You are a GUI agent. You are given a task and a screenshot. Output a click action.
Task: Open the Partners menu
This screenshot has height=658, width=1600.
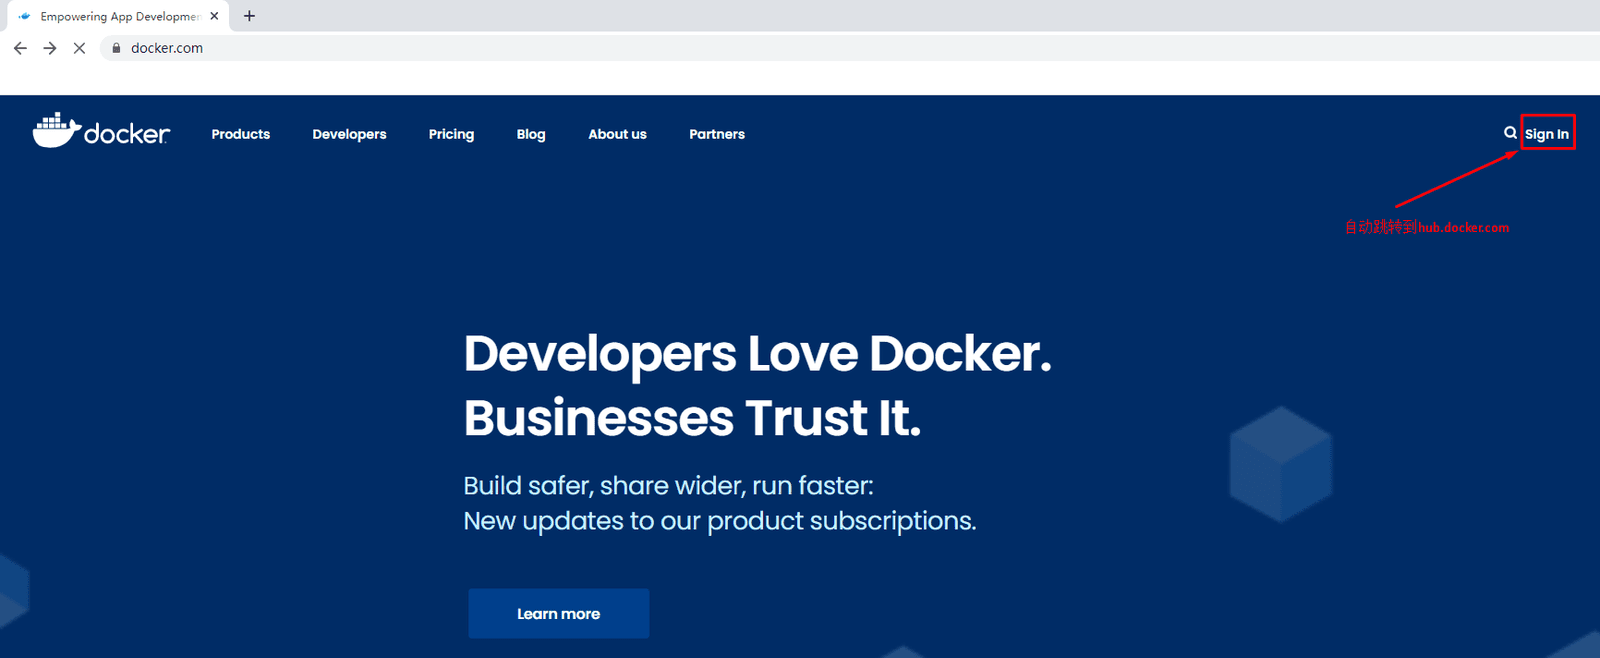pyautogui.click(x=717, y=134)
